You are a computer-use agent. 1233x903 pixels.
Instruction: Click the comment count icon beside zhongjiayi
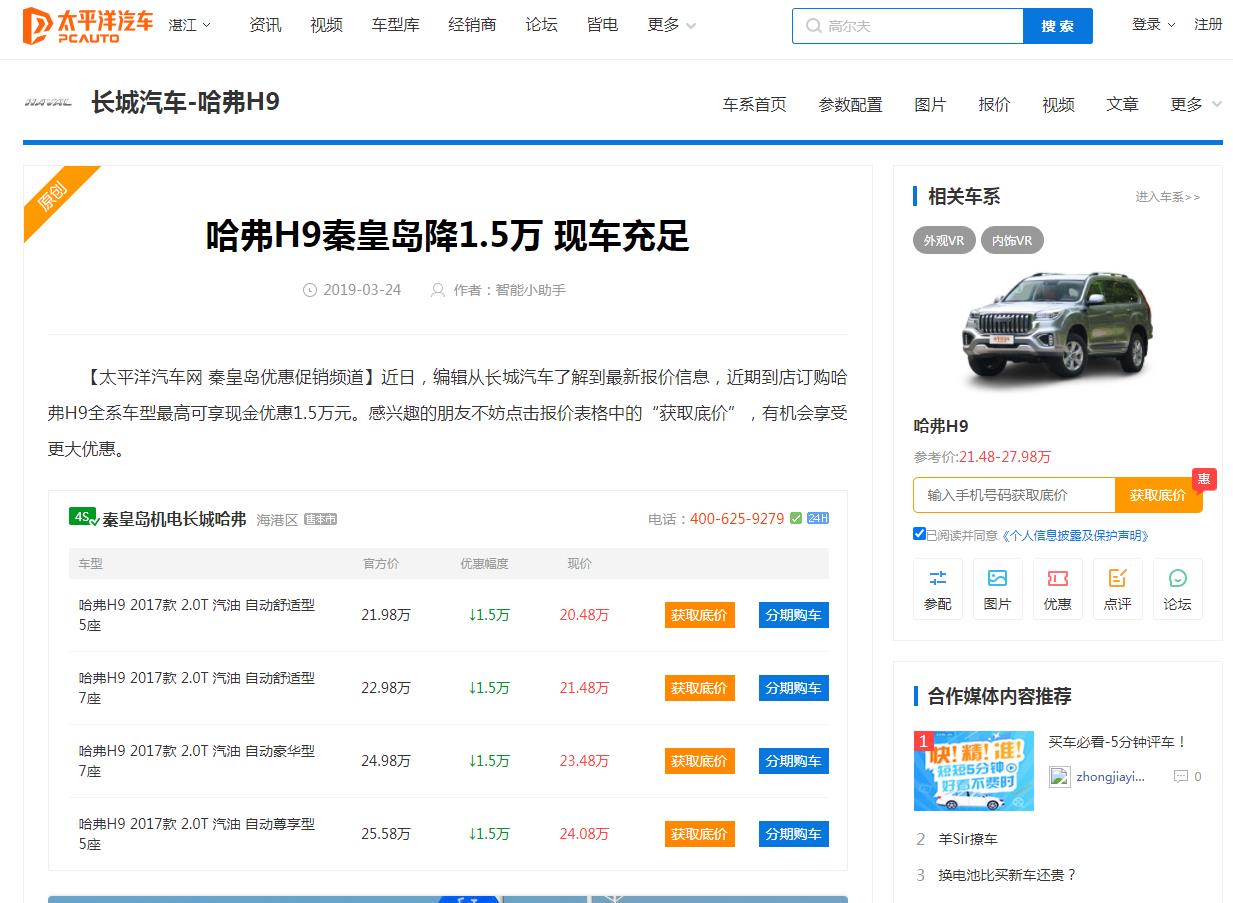(1181, 776)
